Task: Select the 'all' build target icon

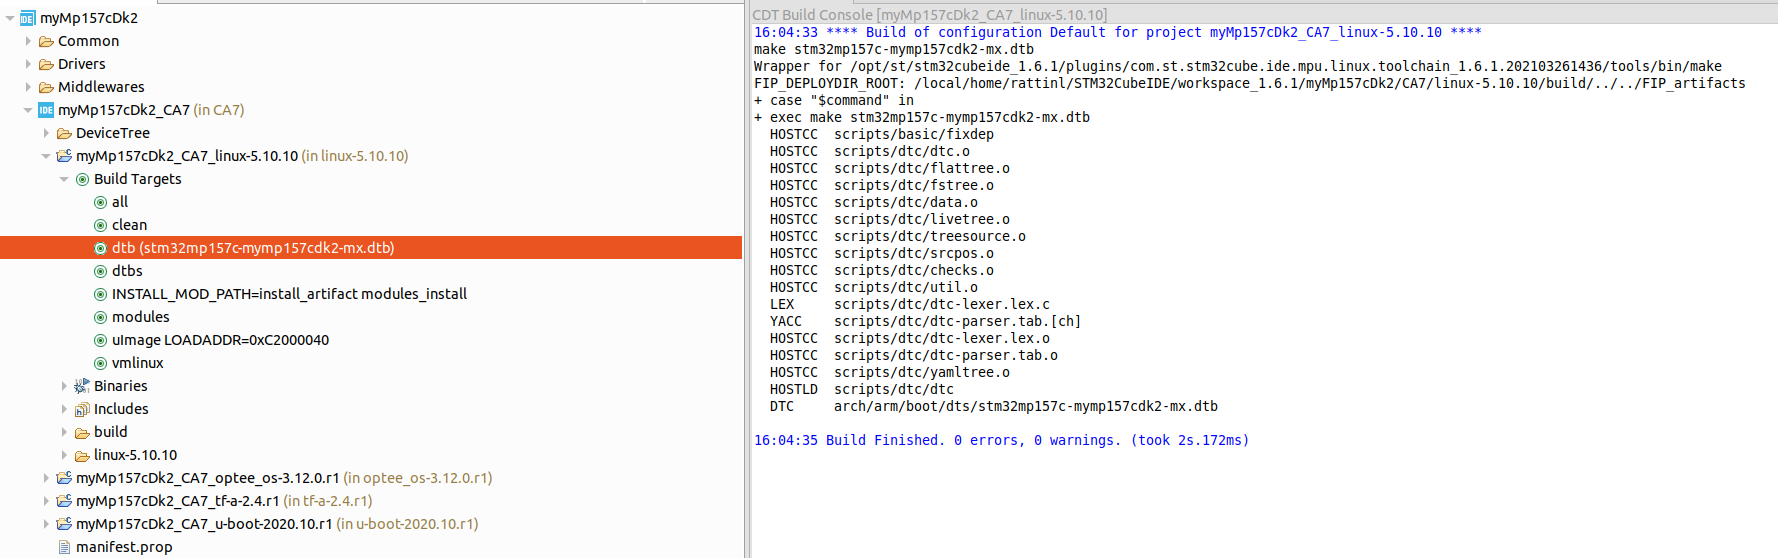Action: point(100,202)
